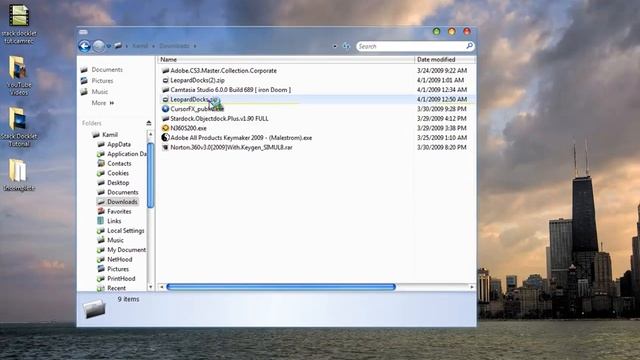Click the green window control button
640x360 pixels.
point(437,31)
